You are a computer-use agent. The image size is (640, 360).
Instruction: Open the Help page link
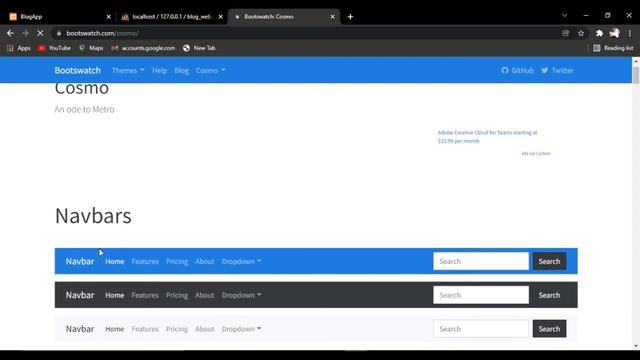pos(160,70)
